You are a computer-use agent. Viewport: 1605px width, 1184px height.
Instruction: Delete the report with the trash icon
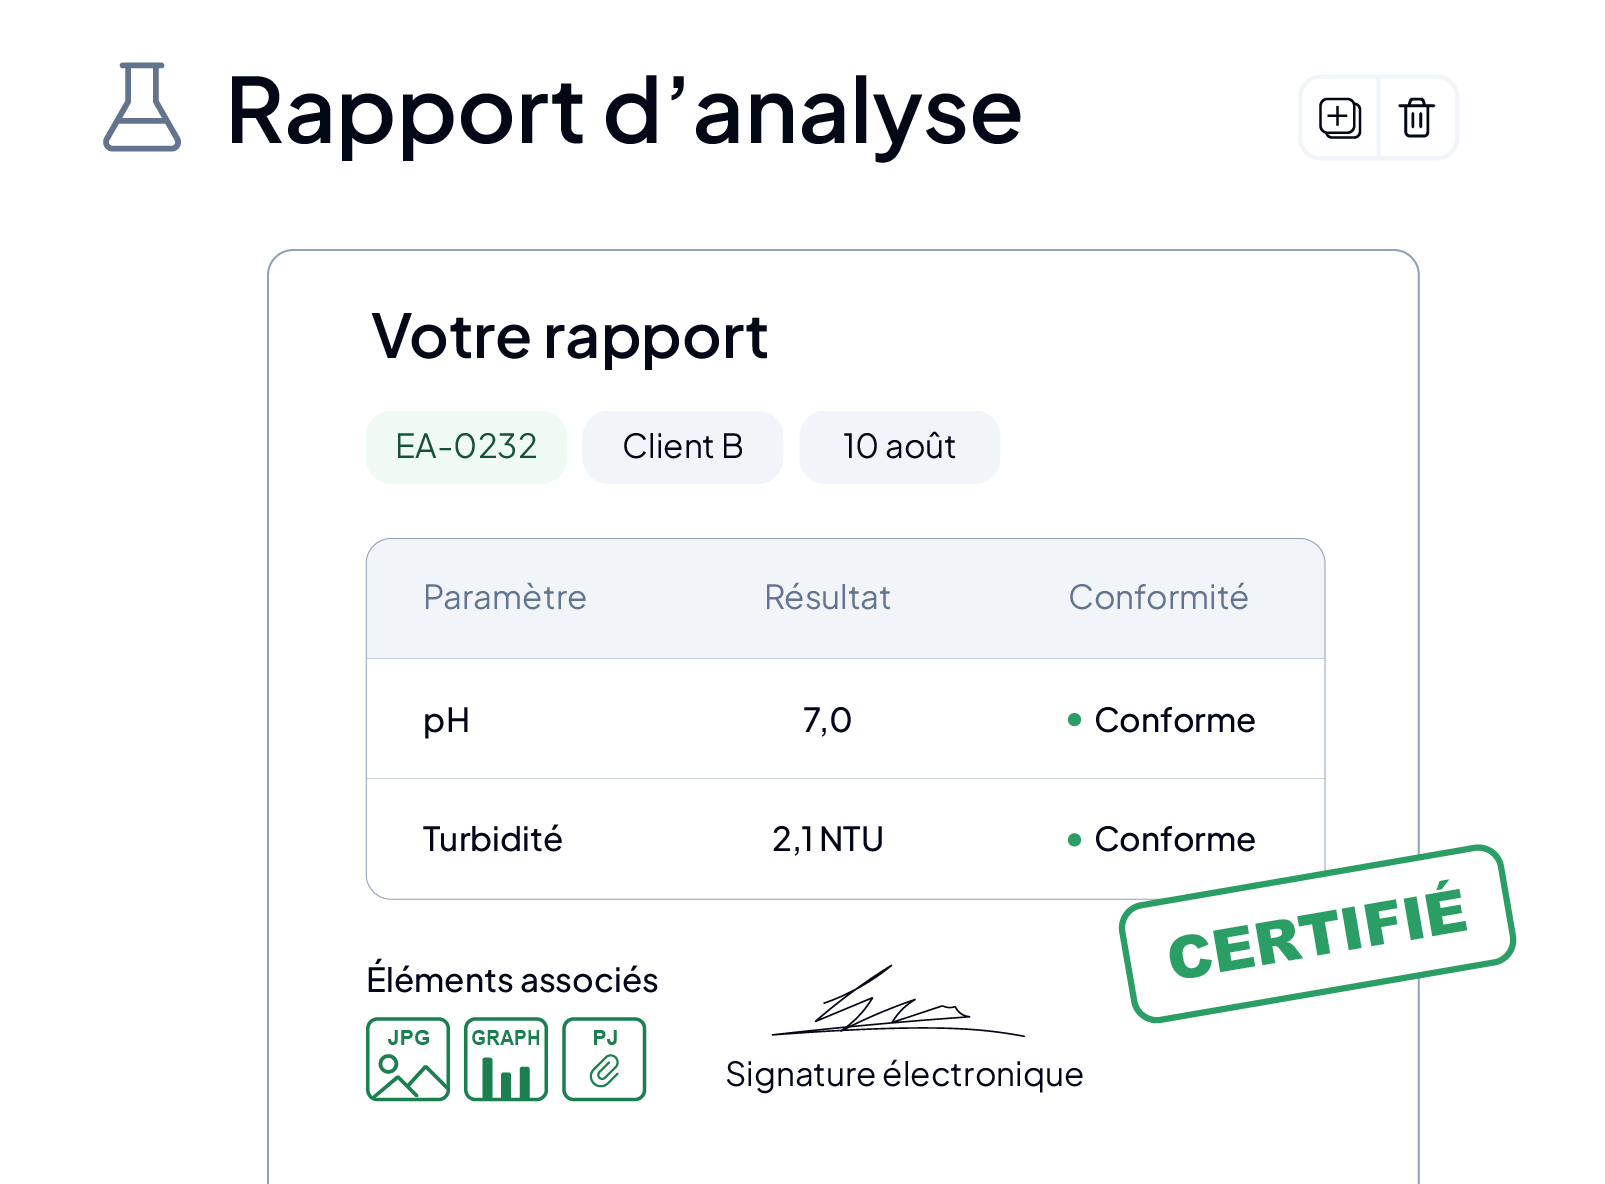[1417, 118]
